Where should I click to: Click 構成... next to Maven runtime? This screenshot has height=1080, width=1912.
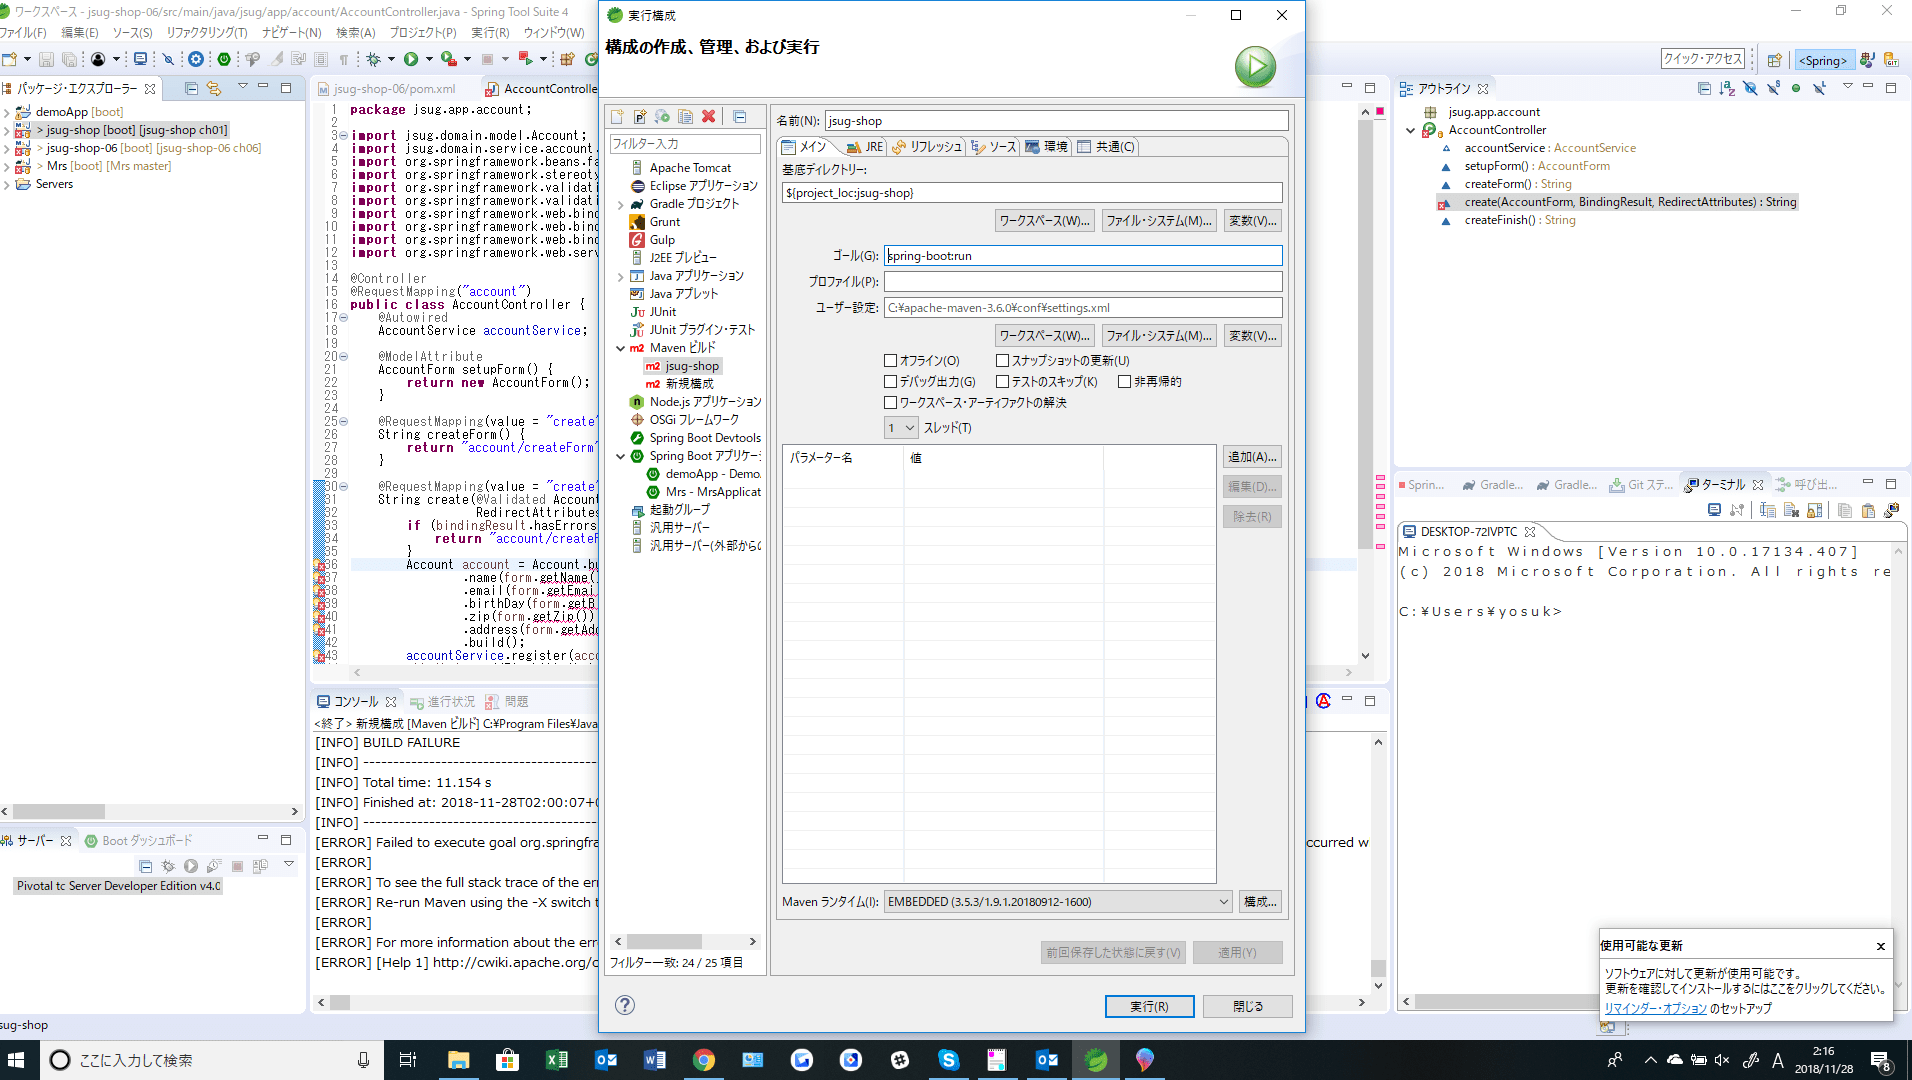tap(1260, 902)
